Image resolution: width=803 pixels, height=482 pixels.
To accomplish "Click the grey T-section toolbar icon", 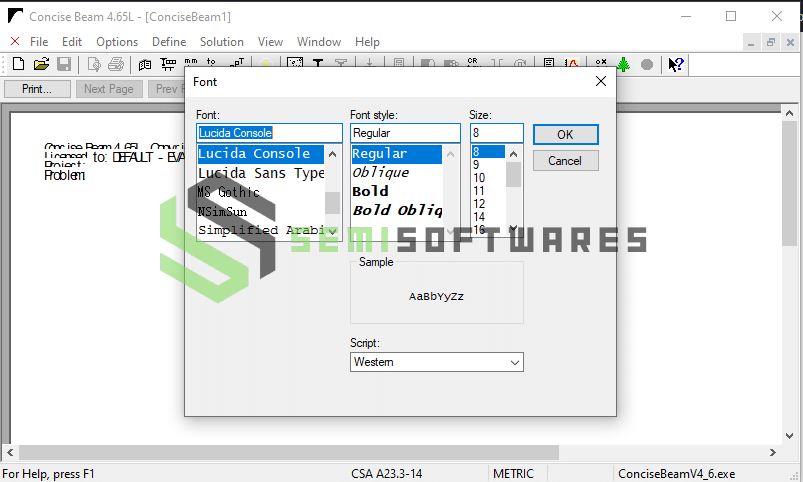I will [341, 63].
